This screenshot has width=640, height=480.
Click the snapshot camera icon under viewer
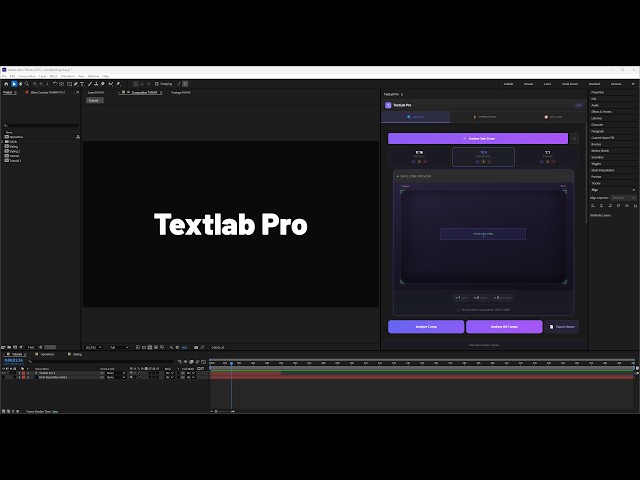196,347
